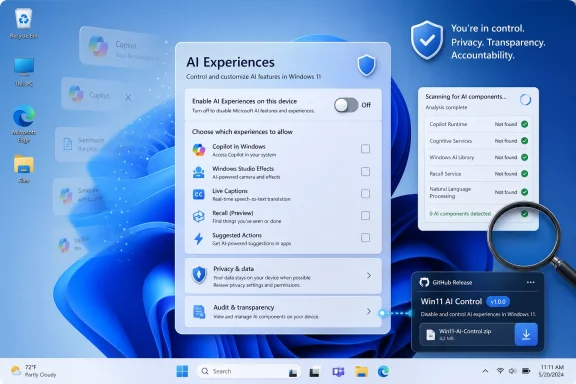Click the faded Summarize this page card

[x=84, y=144]
